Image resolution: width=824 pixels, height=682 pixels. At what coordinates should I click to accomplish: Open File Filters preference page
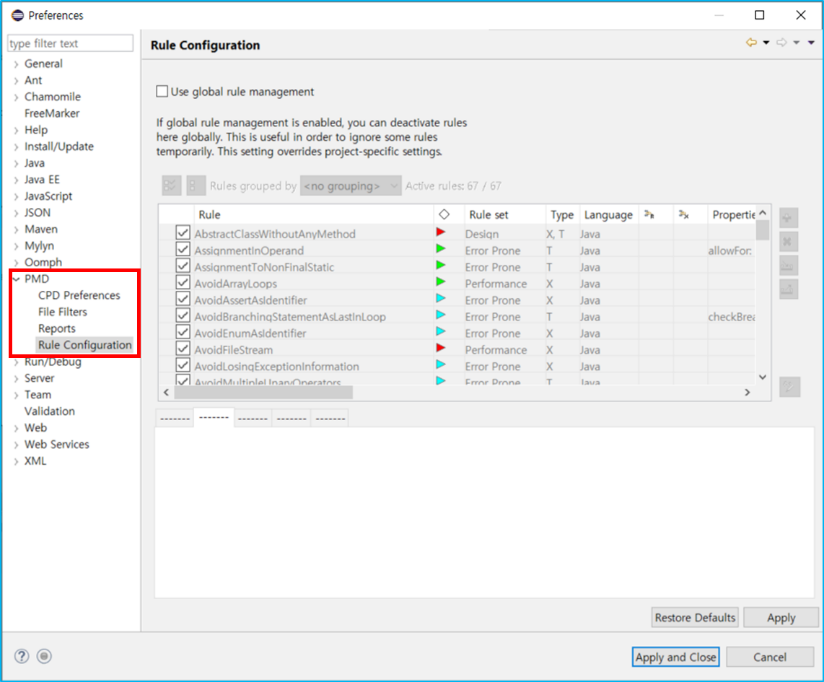pyautogui.click(x=62, y=312)
